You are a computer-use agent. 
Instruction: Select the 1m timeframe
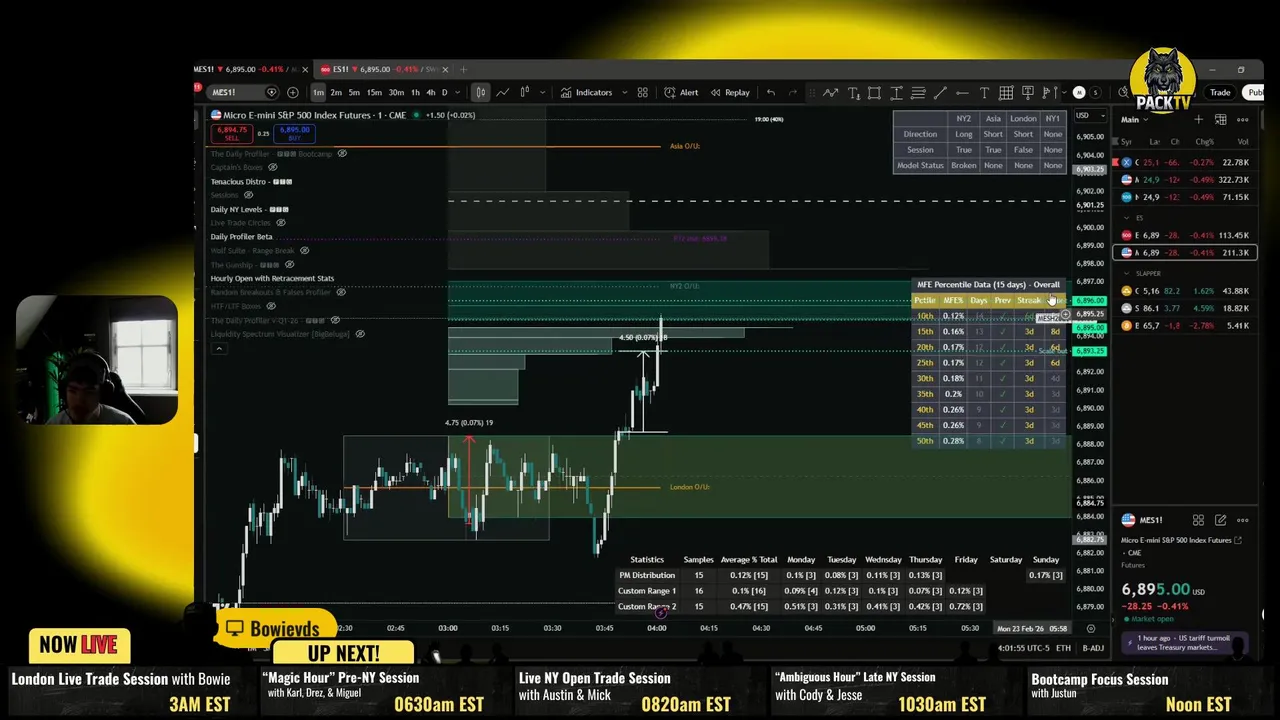pos(318,92)
